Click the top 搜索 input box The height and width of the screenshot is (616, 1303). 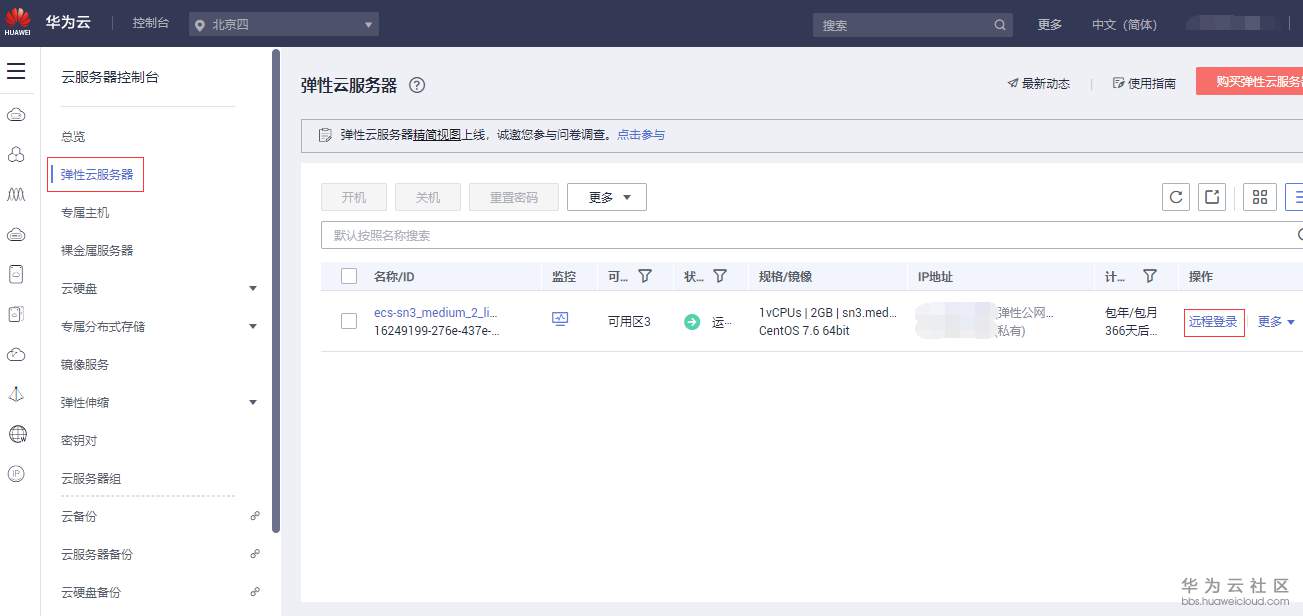click(x=913, y=25)
